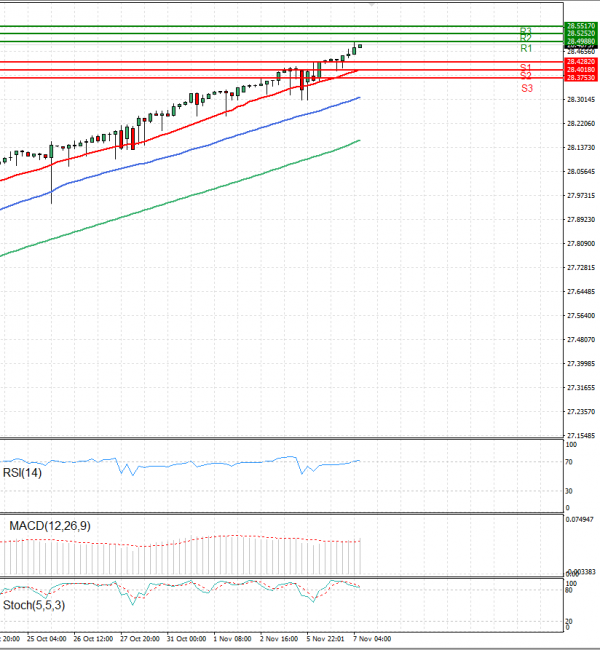Select the 28.37530 red price tag
This screenshot has height=650, width=600.
coord(581,77)
